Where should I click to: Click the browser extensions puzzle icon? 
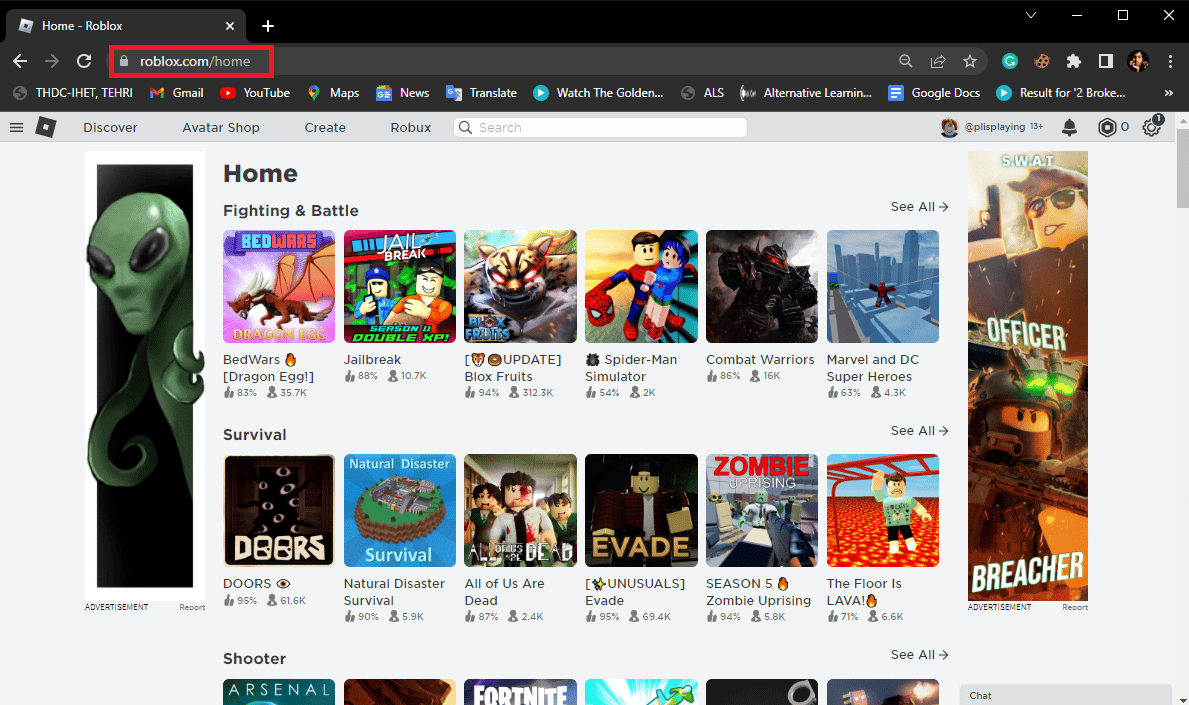(x=1073, y=61)
